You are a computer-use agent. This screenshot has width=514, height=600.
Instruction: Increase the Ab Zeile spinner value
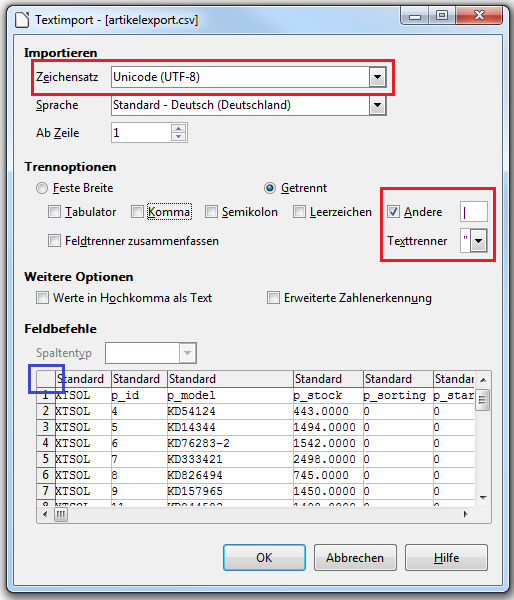pos(179,128)
